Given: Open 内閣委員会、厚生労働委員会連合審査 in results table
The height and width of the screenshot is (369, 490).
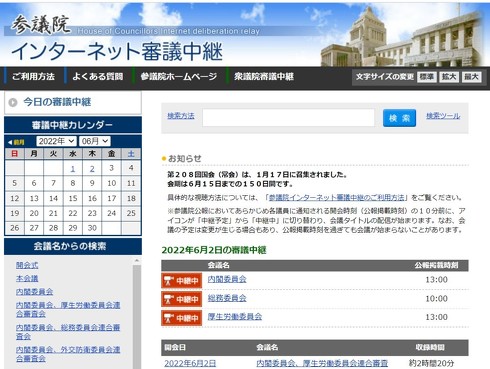Looking at the screenshot, I should pos(322,363).
